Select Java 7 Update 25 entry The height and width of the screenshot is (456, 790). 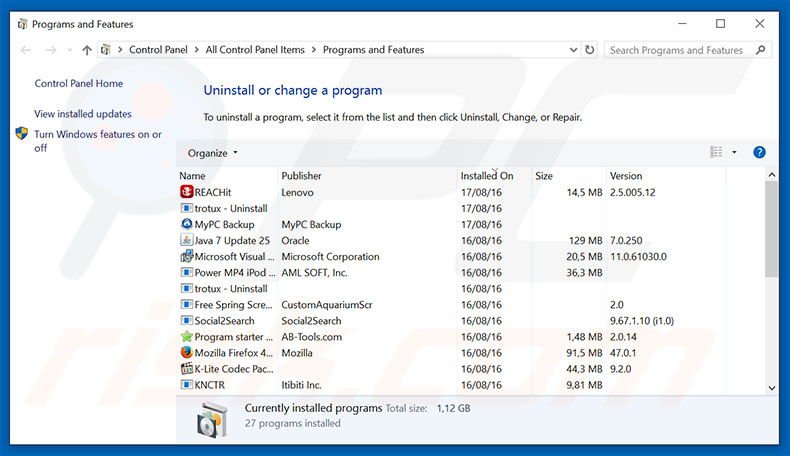[x=232, y=240]
